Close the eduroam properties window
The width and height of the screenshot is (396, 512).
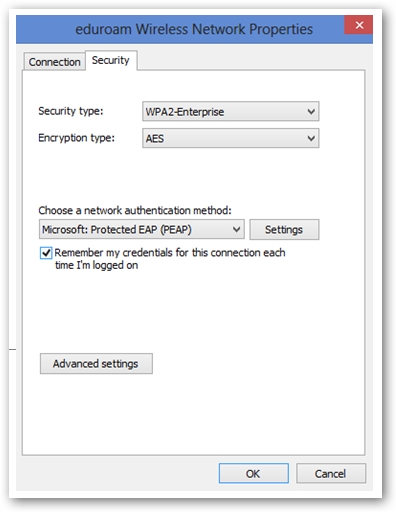pyautogui.click(x=359, y=25)
